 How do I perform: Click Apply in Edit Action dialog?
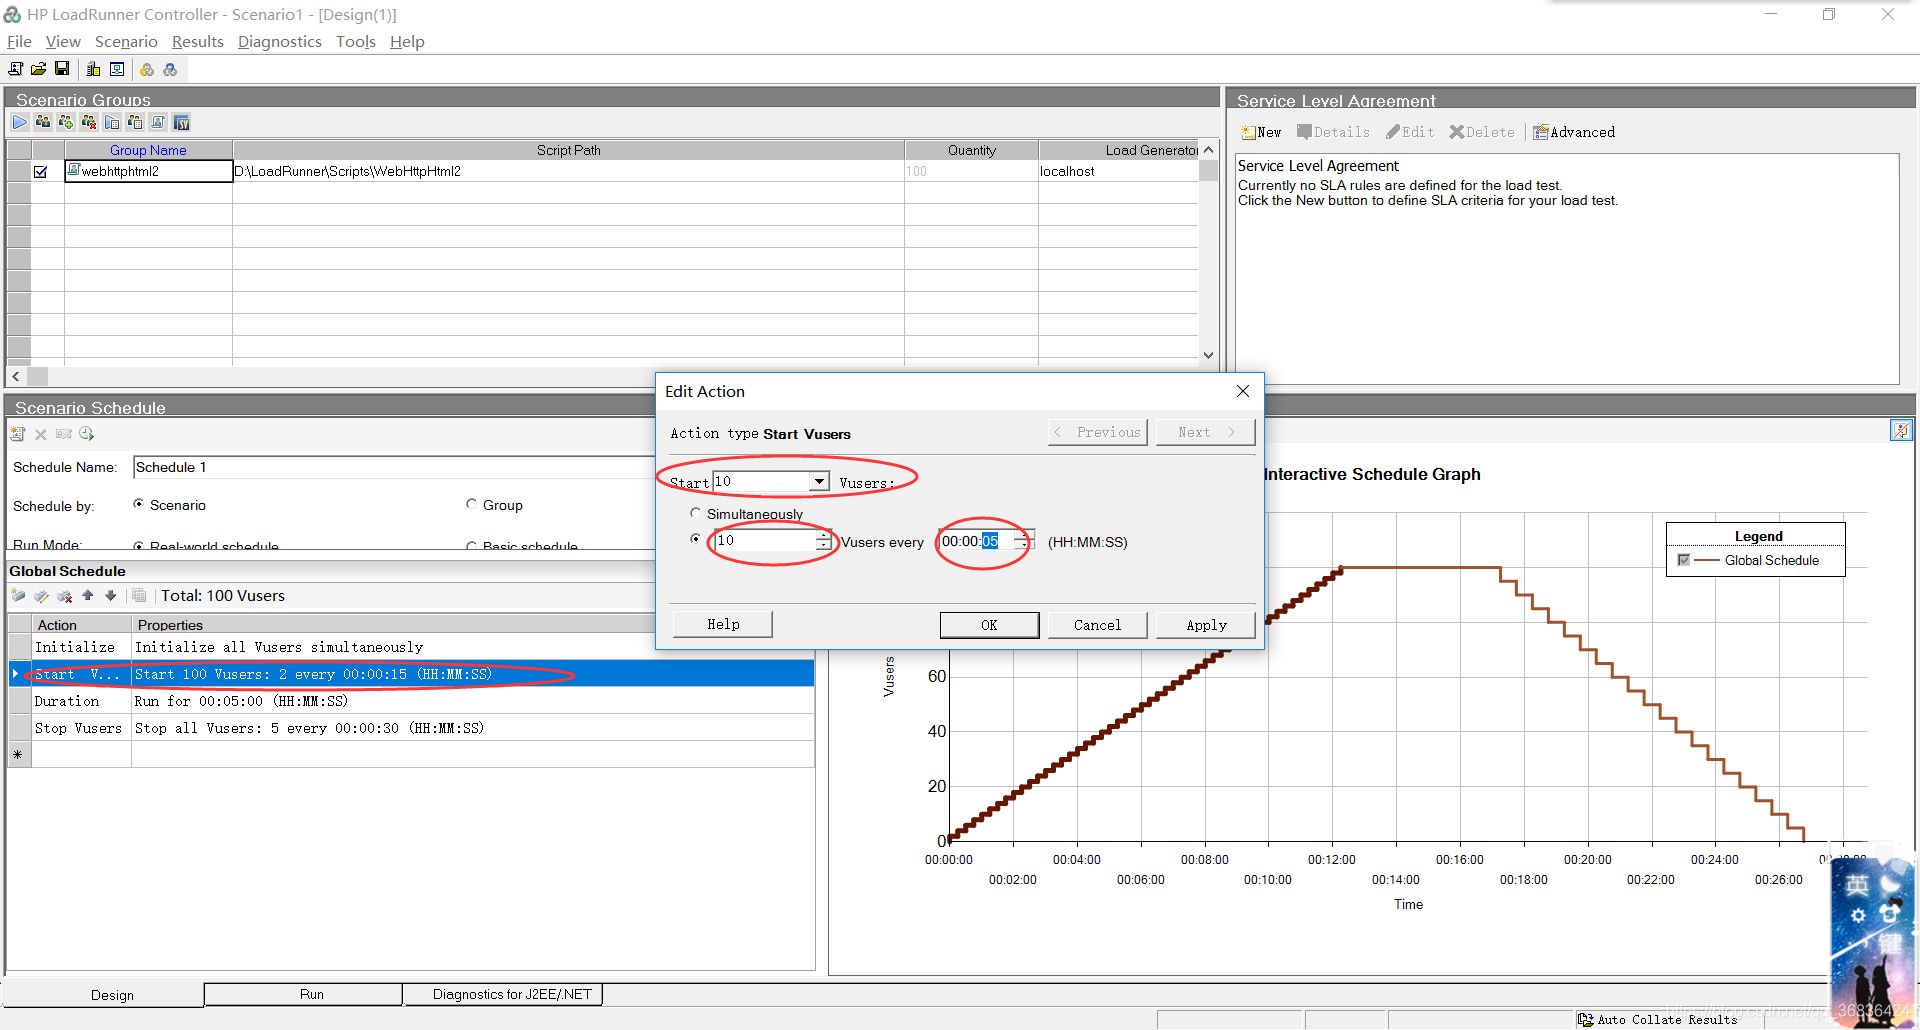click(x=1206, y=625)
